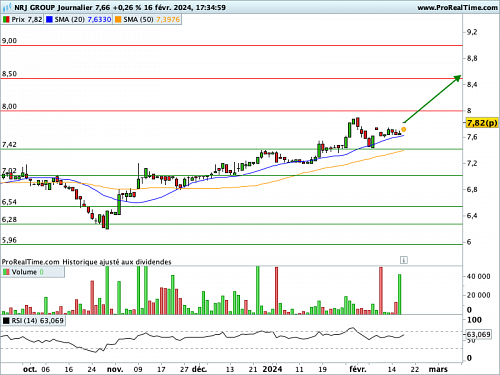Open the www.ProRealTime.com link
The width and height of the screenshot is (500, 375).
tap(457, 7)
